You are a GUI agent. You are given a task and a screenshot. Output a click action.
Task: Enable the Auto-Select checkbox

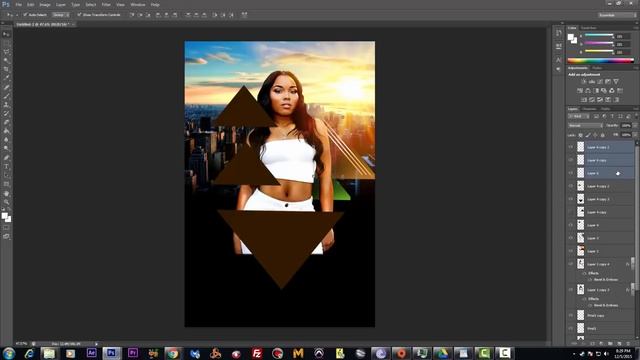[x=24, y=15]
